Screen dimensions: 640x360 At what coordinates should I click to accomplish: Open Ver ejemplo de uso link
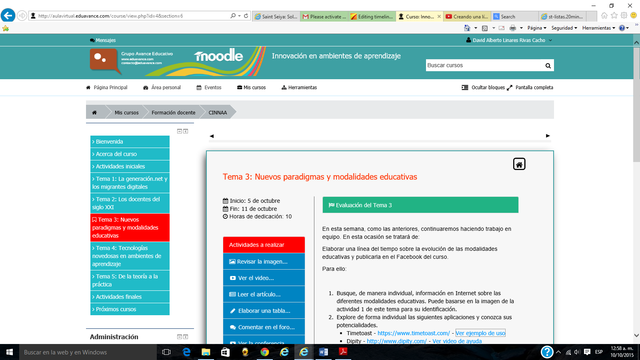(480, 333)
